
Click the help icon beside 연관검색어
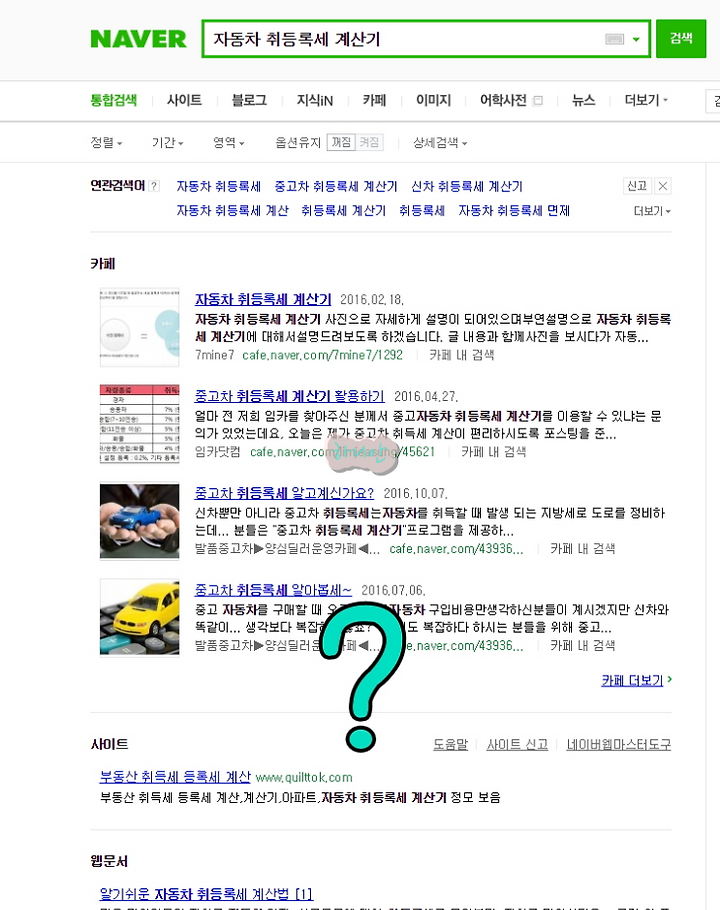tap(154, 186)
